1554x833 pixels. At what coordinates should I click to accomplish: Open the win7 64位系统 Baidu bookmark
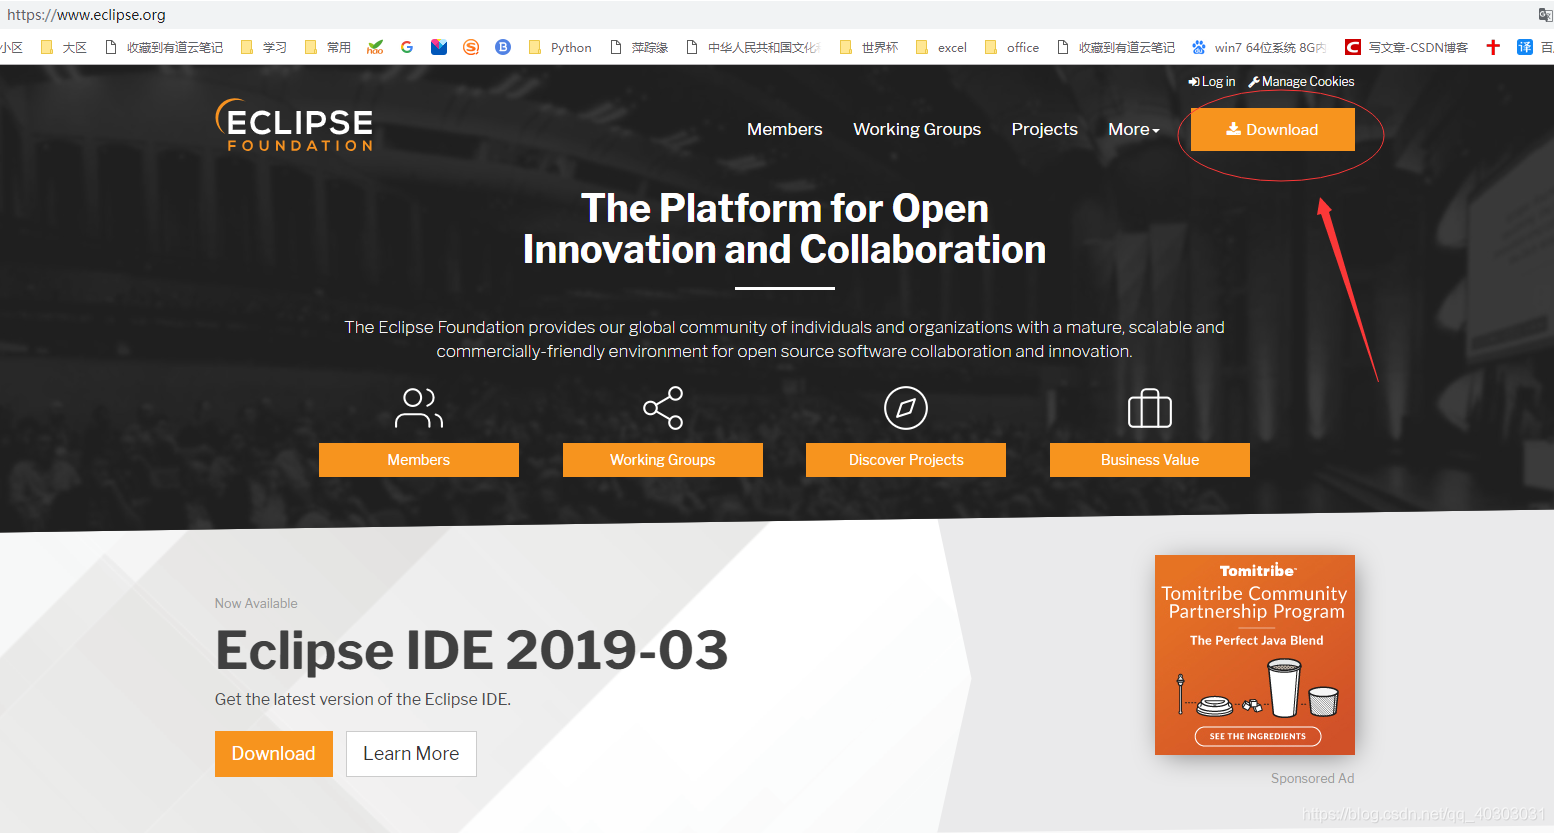[1260, 47]
